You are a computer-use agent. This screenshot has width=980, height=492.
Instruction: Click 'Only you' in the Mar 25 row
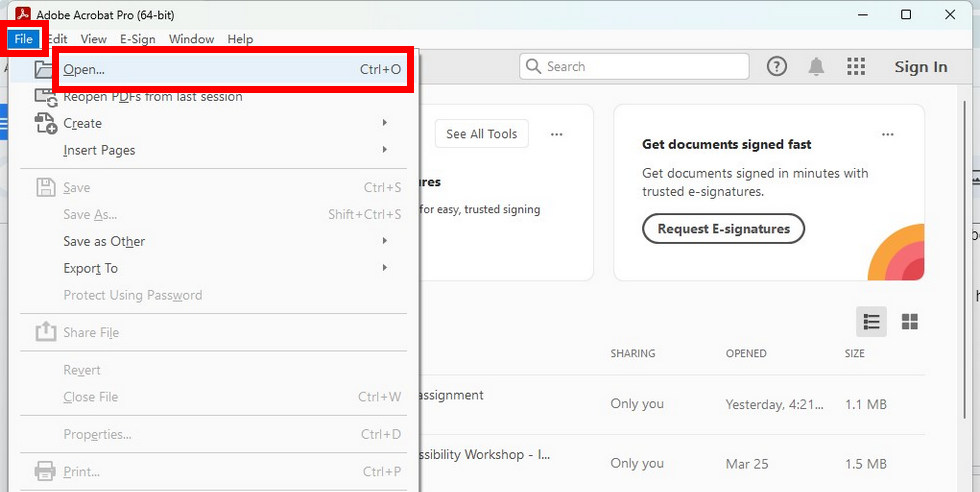pos(637,463)
